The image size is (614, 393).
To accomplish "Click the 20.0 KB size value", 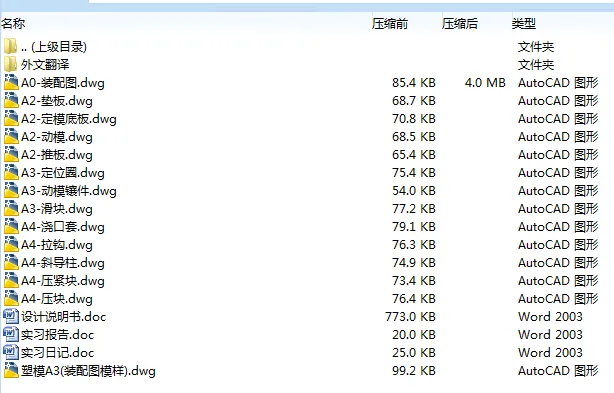I will 414,334.
